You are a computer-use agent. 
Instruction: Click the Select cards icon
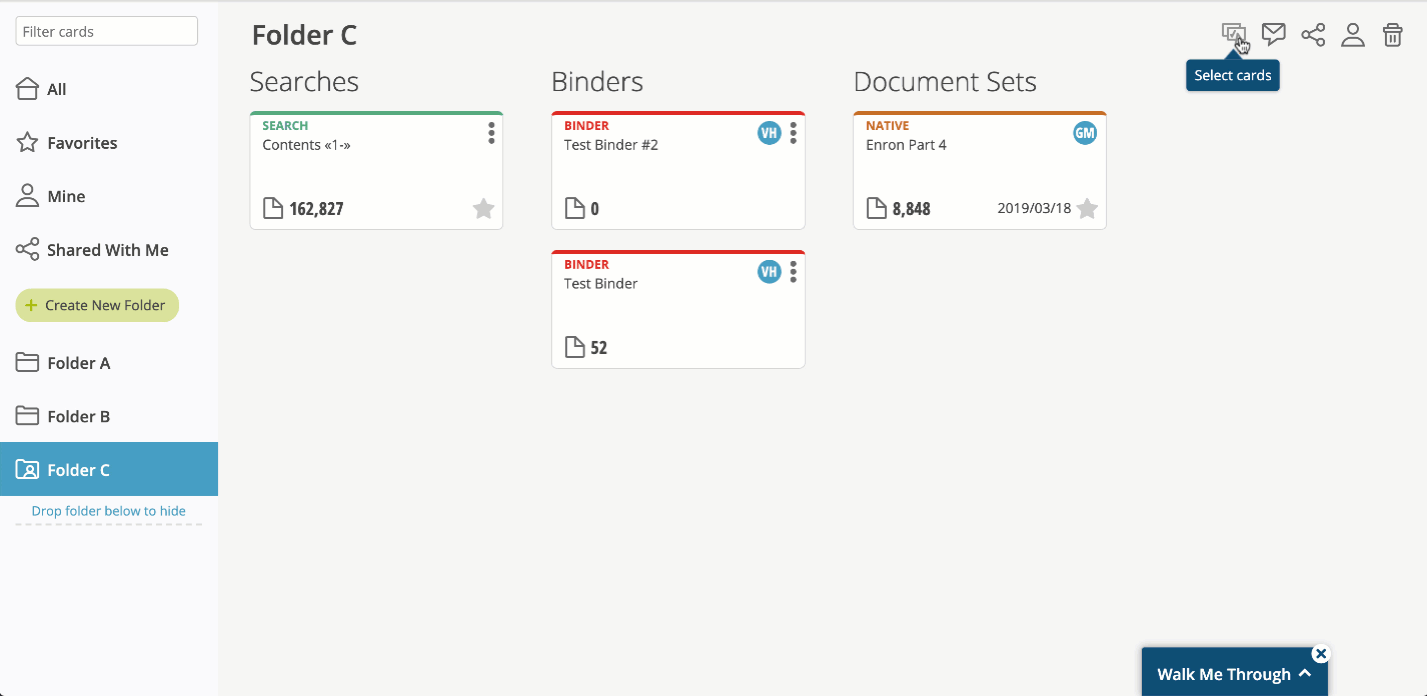point(1233,34)
